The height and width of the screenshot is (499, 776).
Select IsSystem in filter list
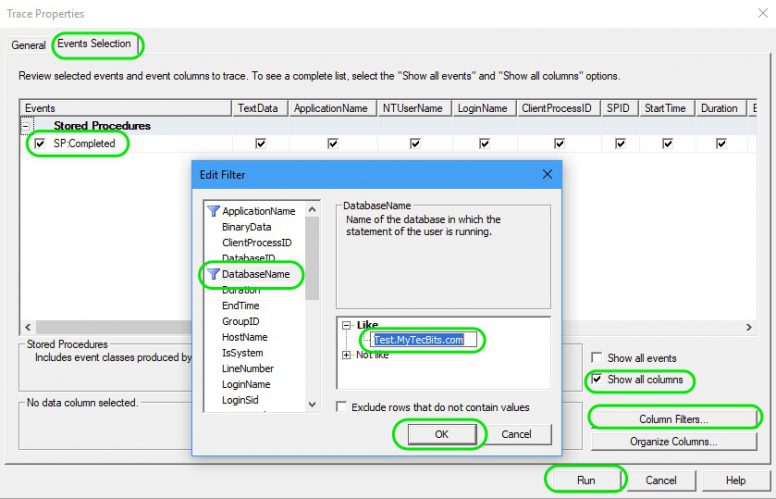tap(242, 353)
